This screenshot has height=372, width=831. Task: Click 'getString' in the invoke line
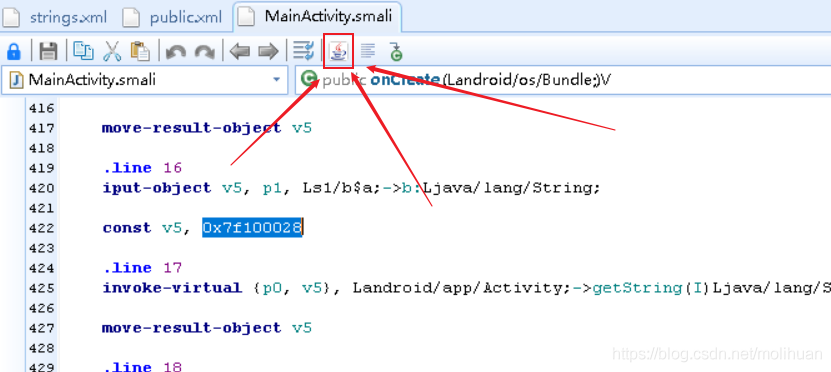637,288
